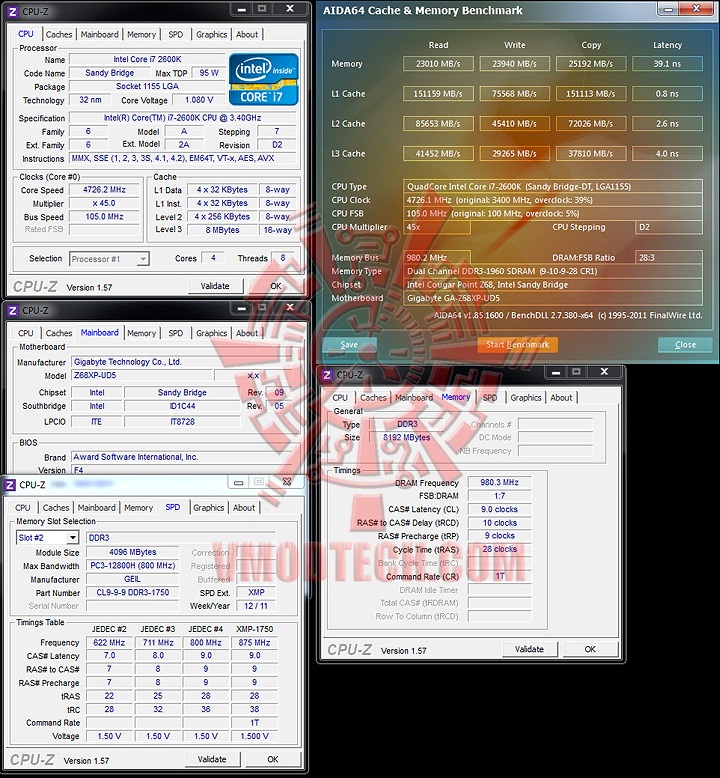
Task: Click the motherboard Model field Z68XP-UD5
Action: (x=142, y=376)
